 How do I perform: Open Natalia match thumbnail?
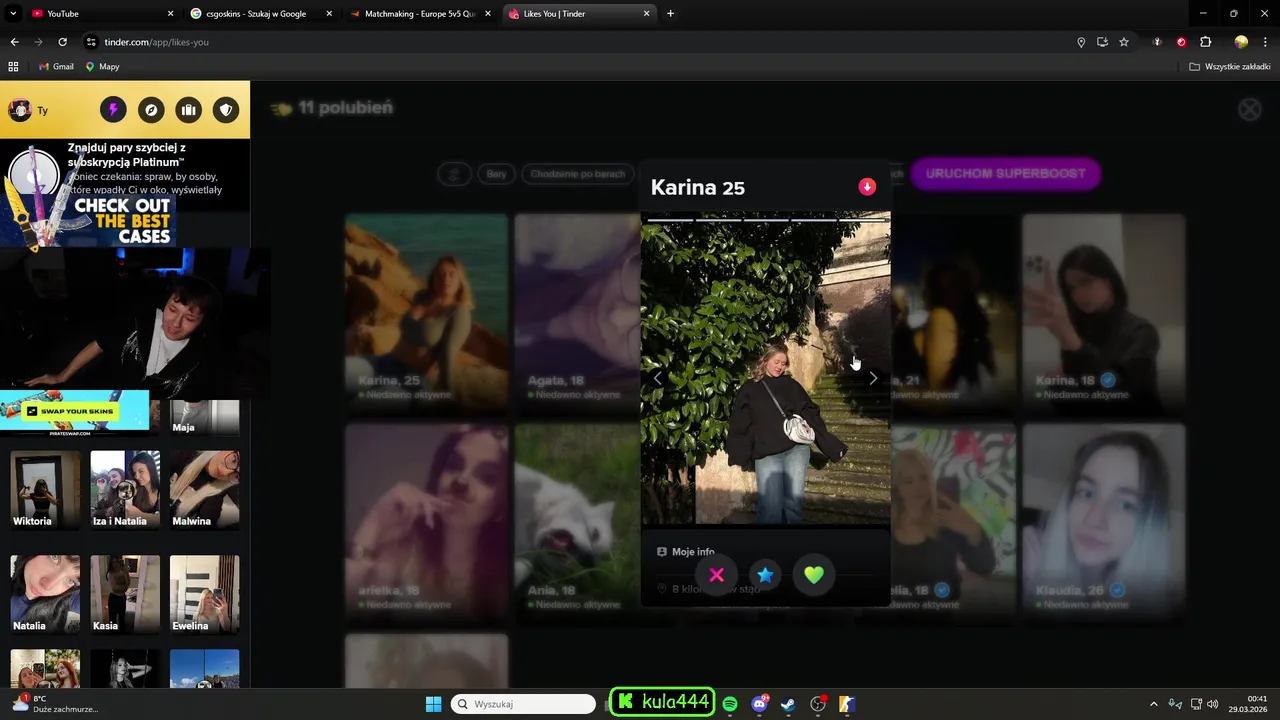tap(45, 595)
